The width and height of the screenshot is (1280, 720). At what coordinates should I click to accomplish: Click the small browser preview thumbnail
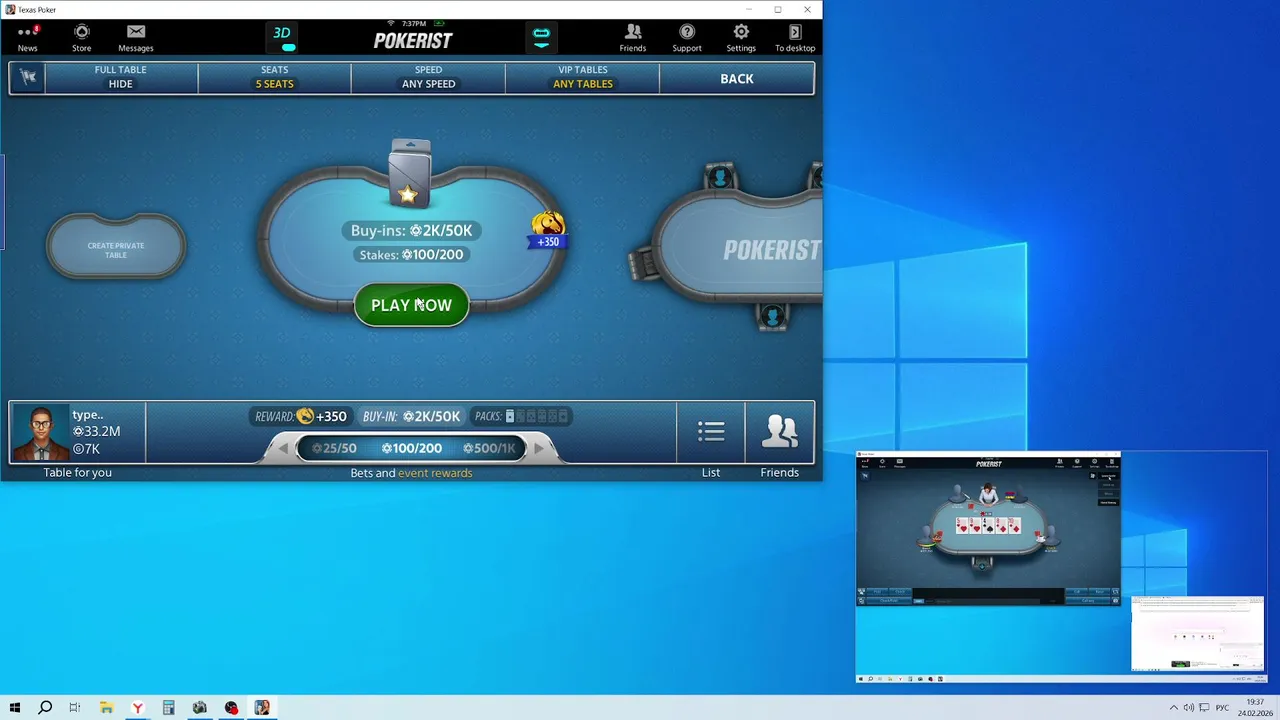coord(1197,634)
